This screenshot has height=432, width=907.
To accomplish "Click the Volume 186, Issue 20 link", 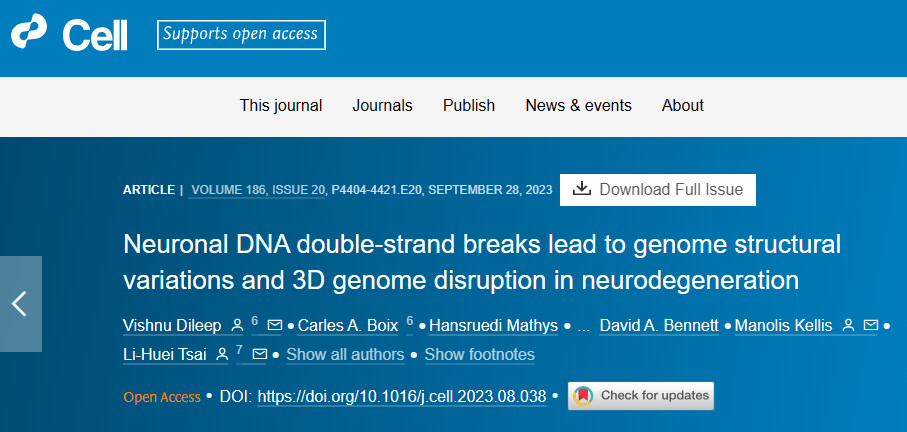I will pos(257,189).
